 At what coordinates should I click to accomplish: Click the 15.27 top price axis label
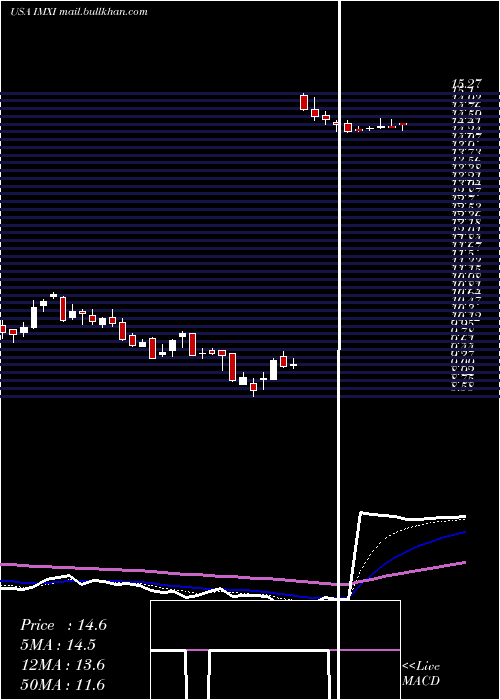467,83
